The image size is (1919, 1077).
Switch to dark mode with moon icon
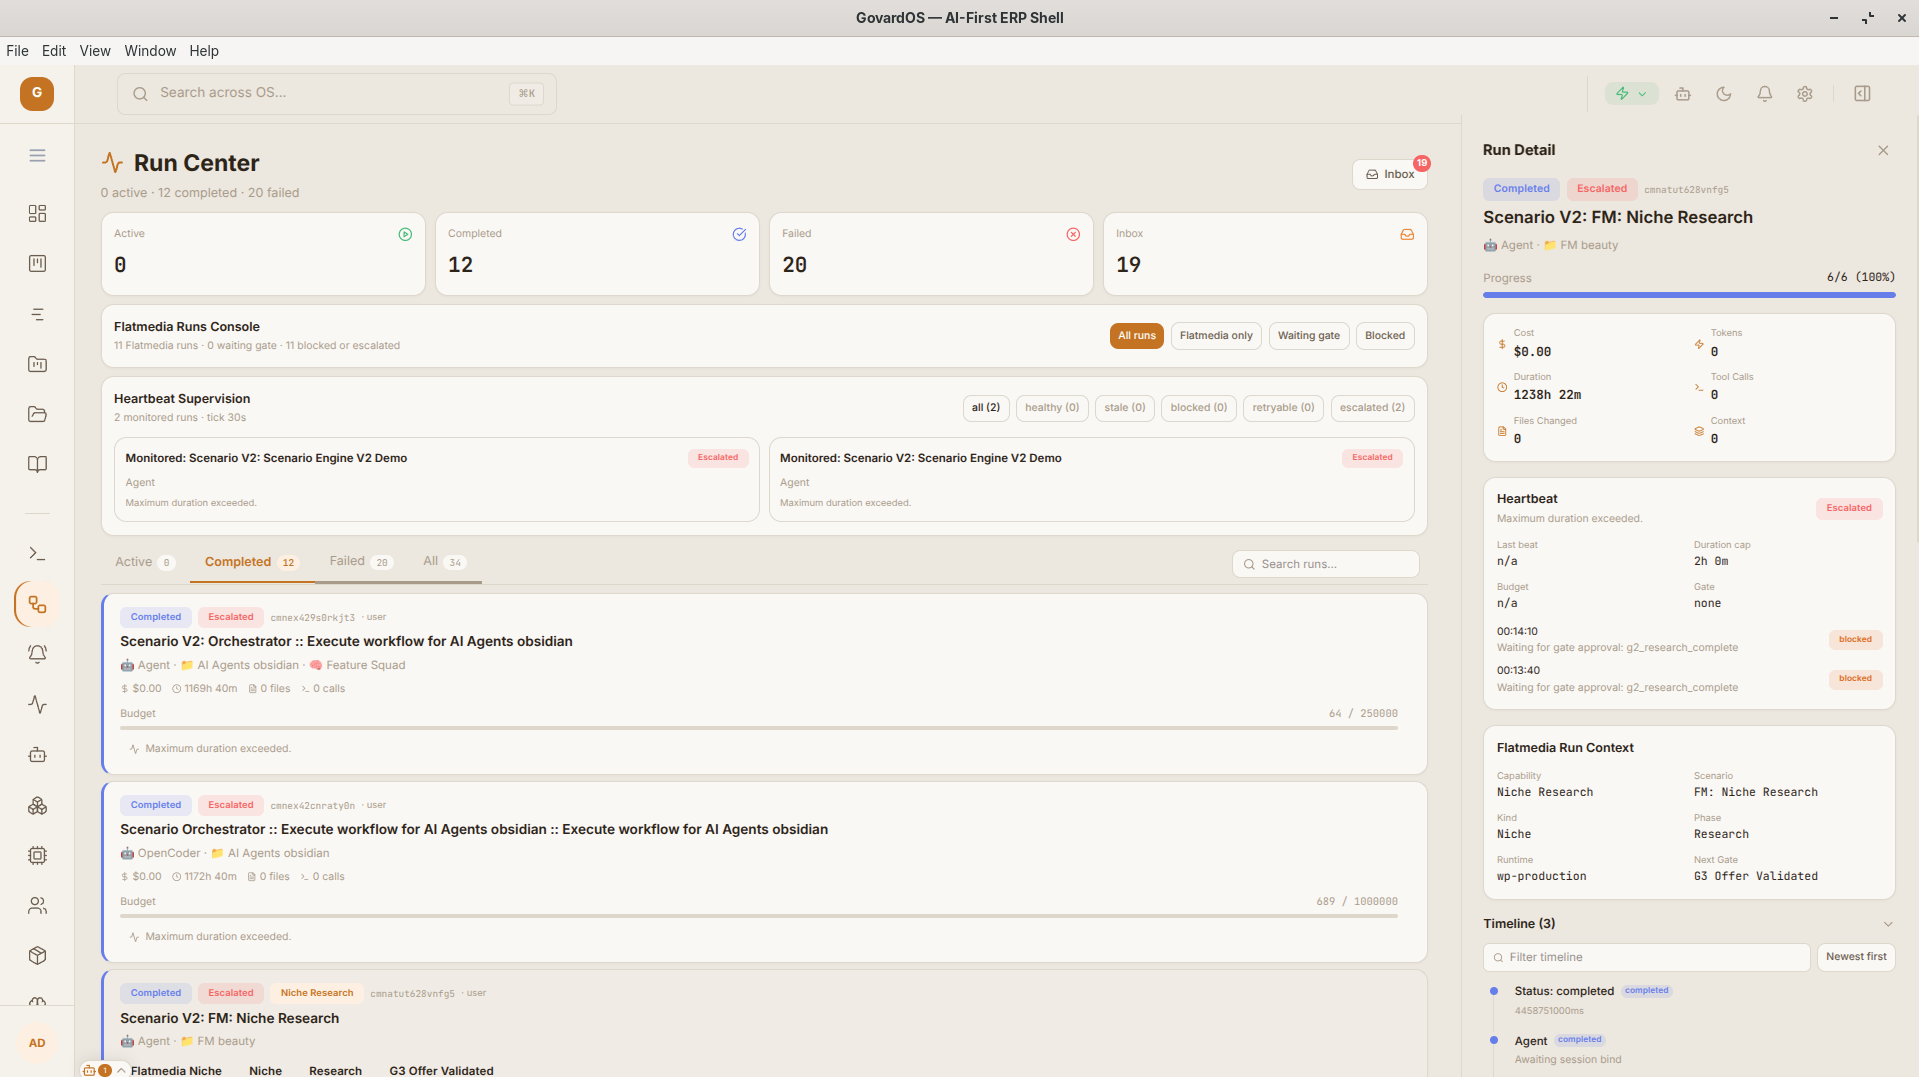tap(1724, 93)
